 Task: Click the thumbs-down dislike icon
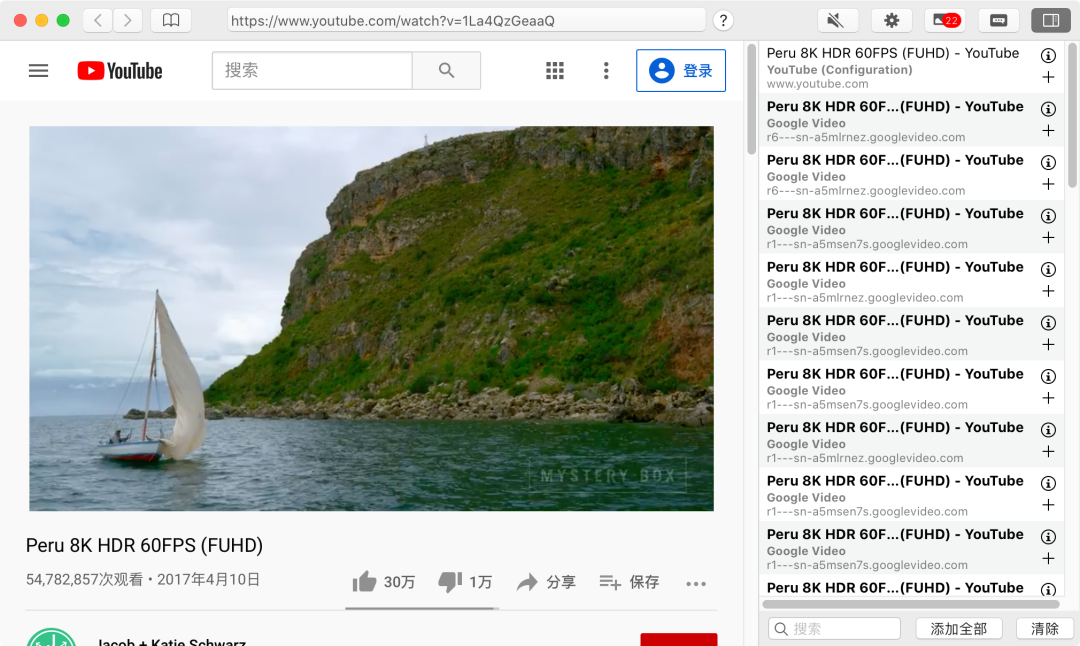(x=450, y=582)
